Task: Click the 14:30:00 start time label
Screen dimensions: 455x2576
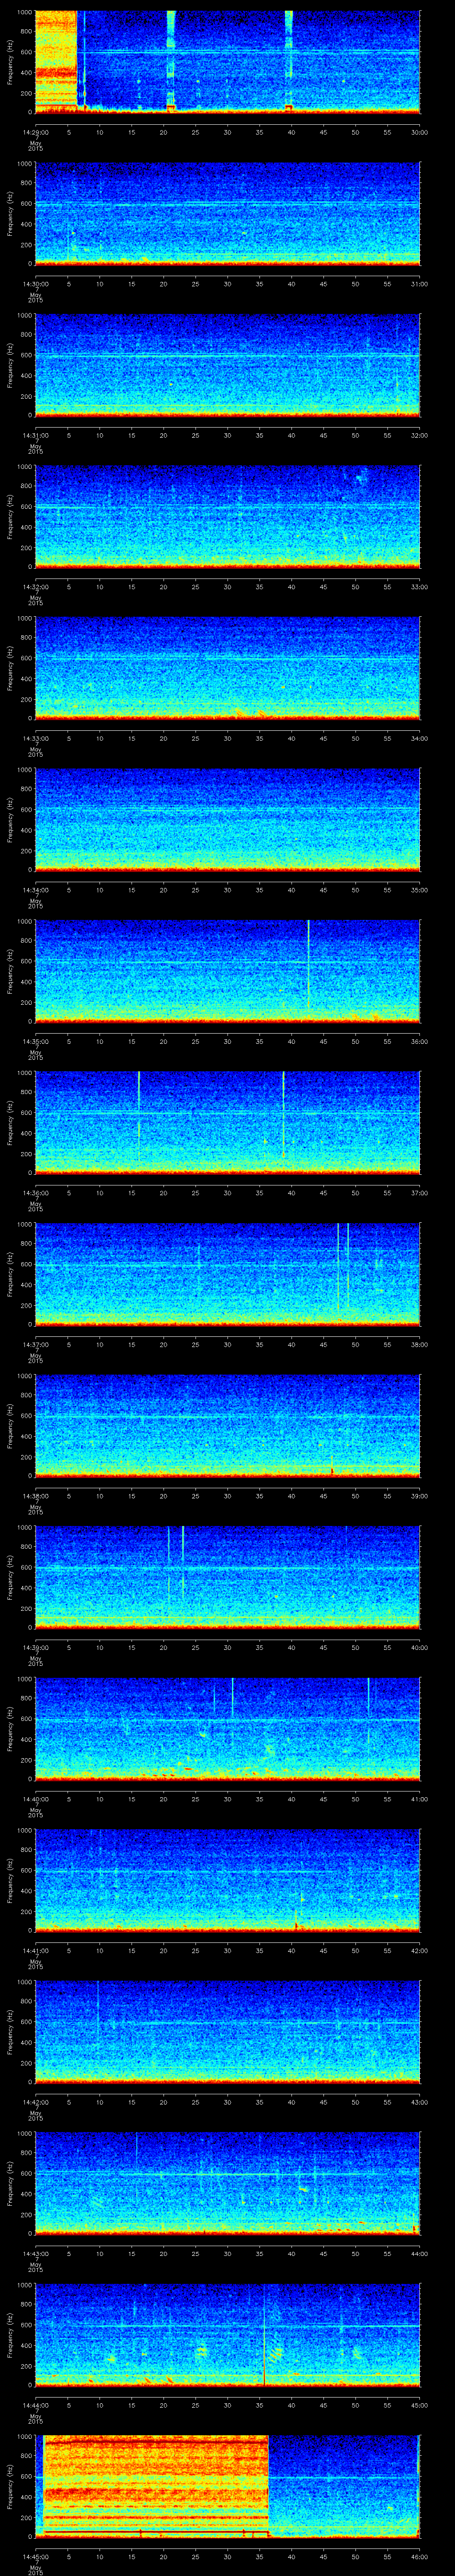Action: click(35, 284)
